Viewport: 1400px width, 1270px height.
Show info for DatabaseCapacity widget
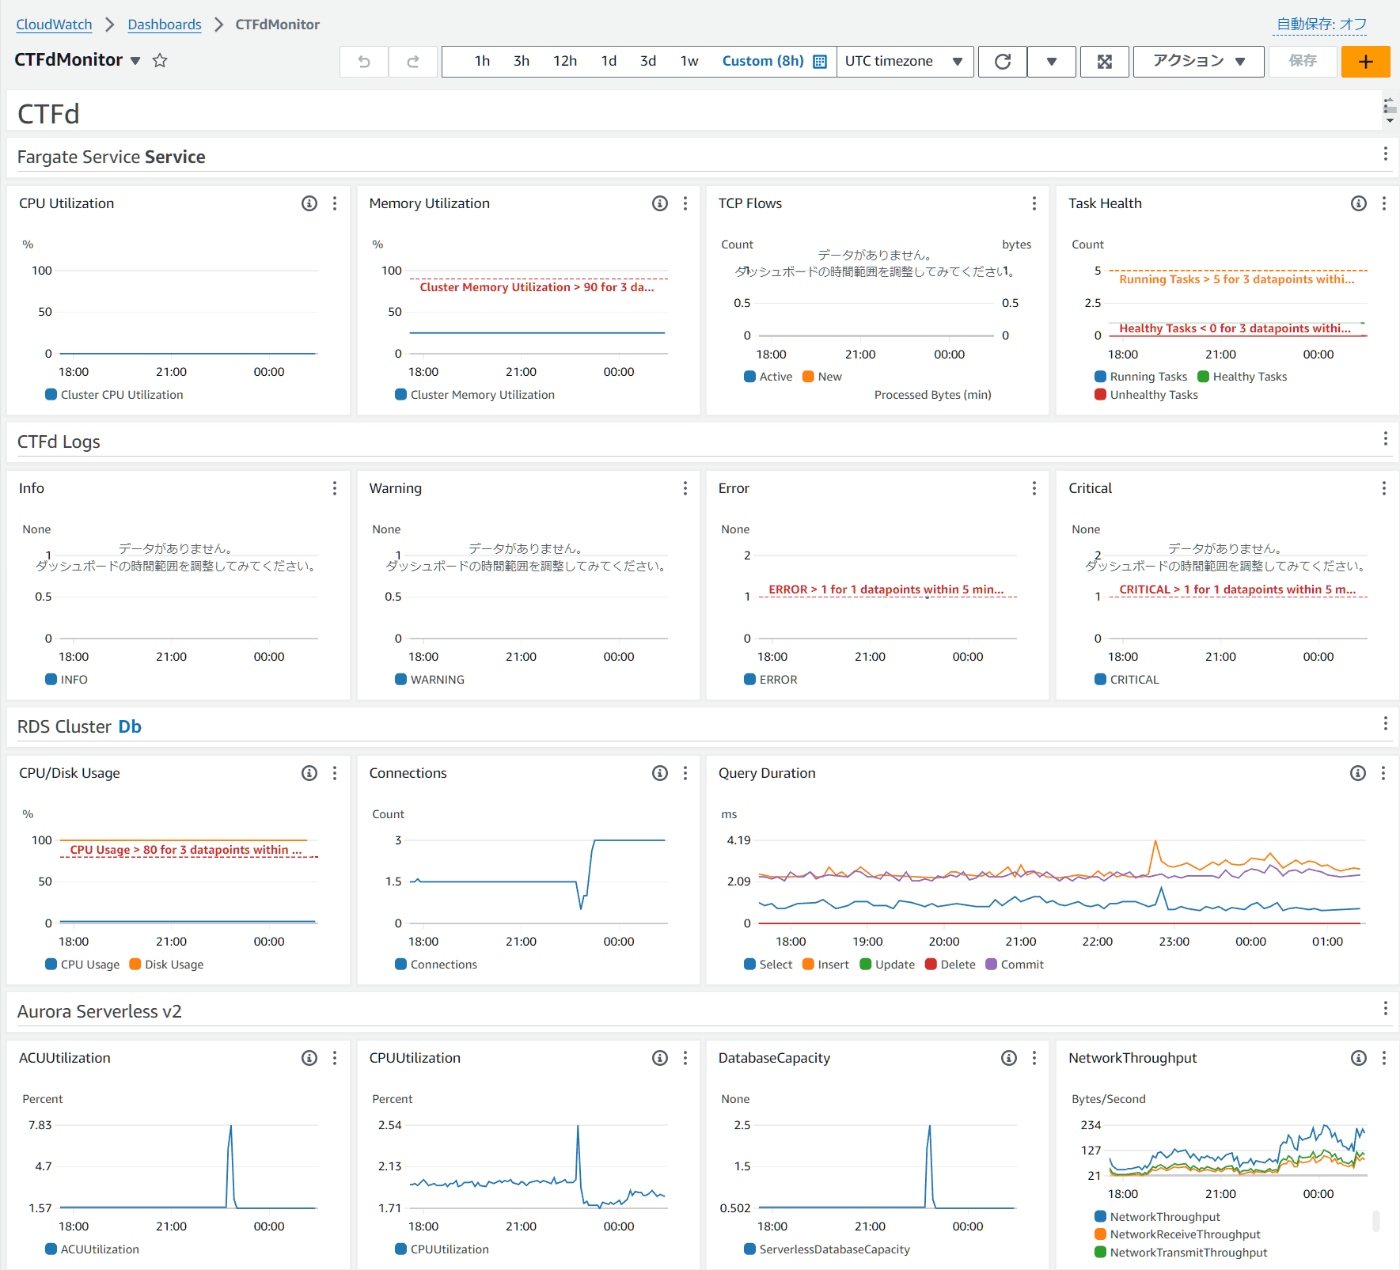(x=1009, y=1058)
